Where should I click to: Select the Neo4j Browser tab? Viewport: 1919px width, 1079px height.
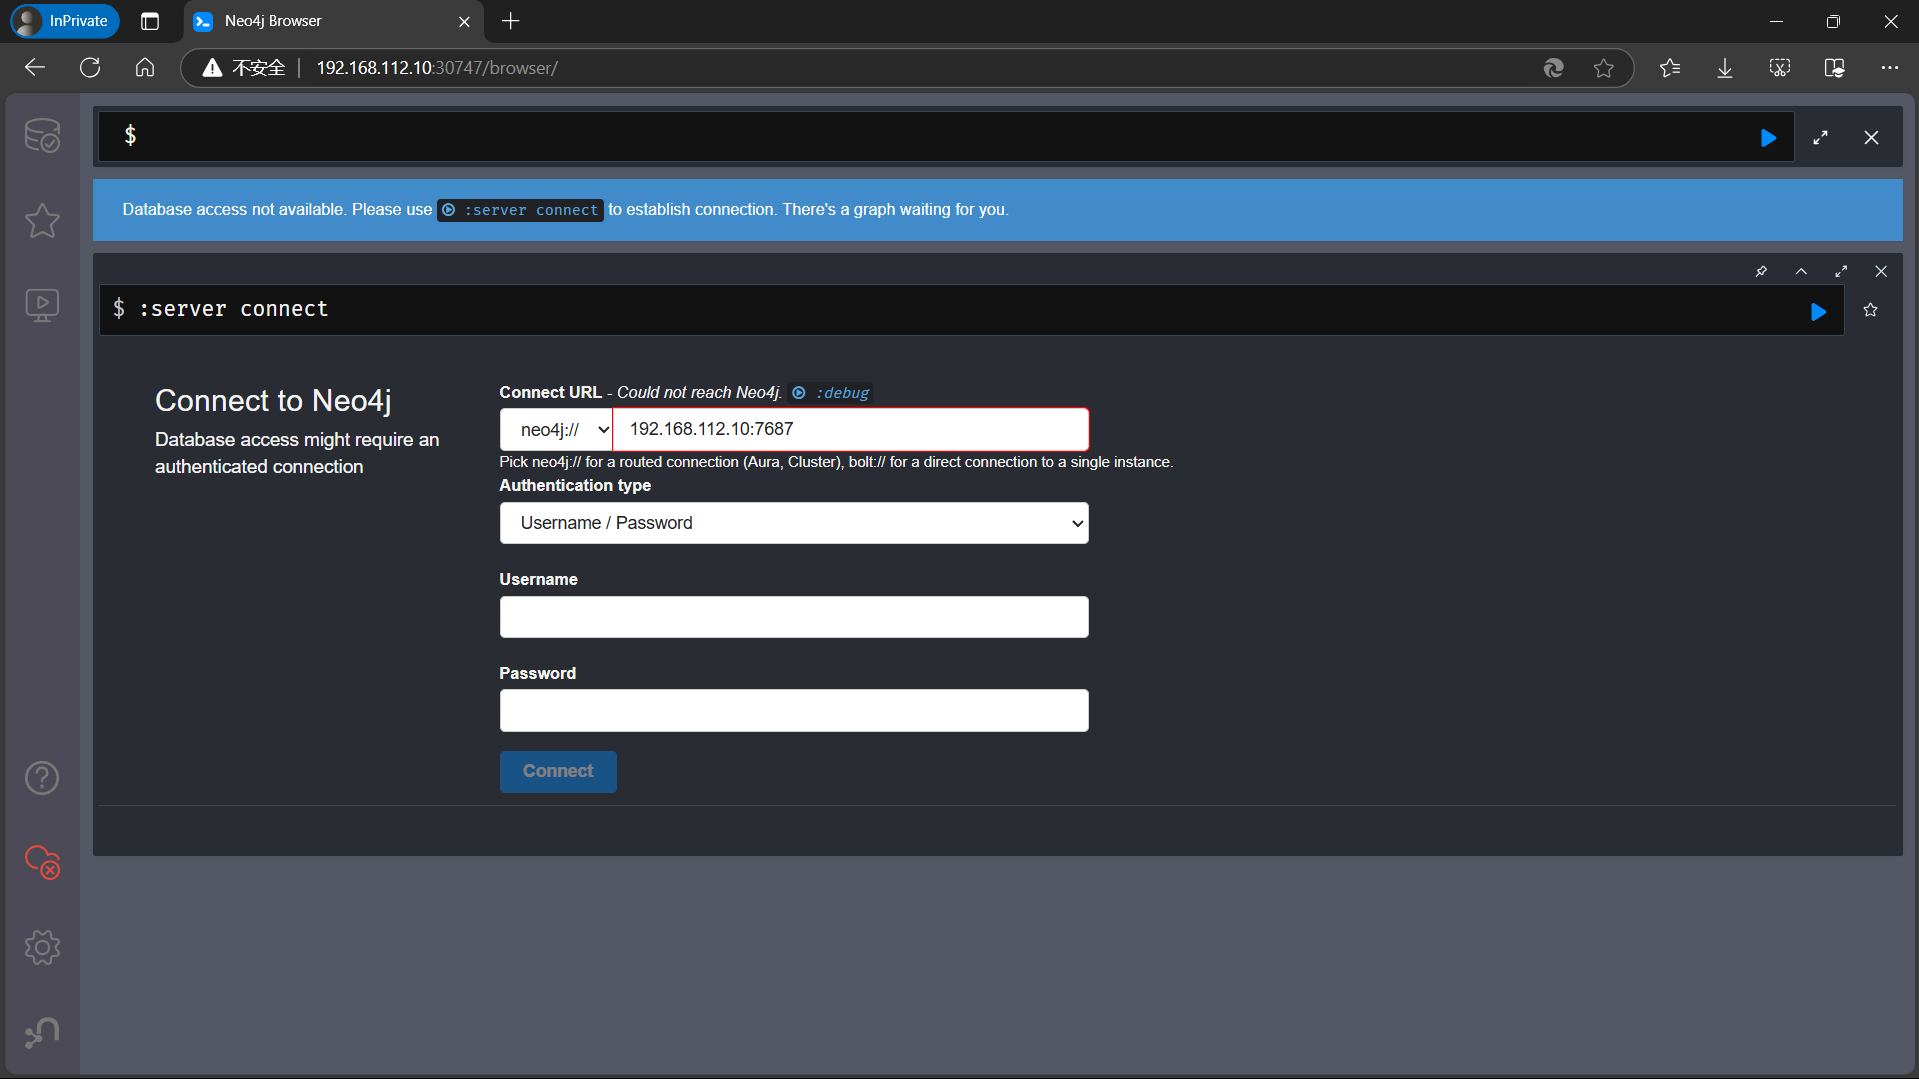point(332,21)
